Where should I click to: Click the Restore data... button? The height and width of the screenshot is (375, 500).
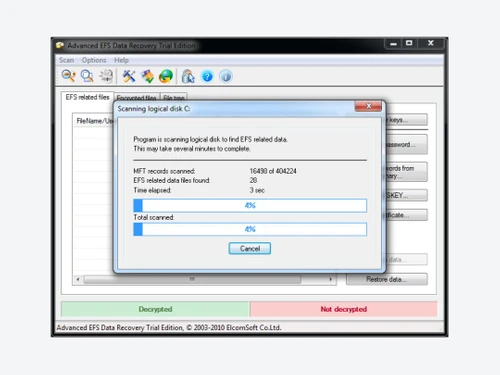[x=387, y=279]
